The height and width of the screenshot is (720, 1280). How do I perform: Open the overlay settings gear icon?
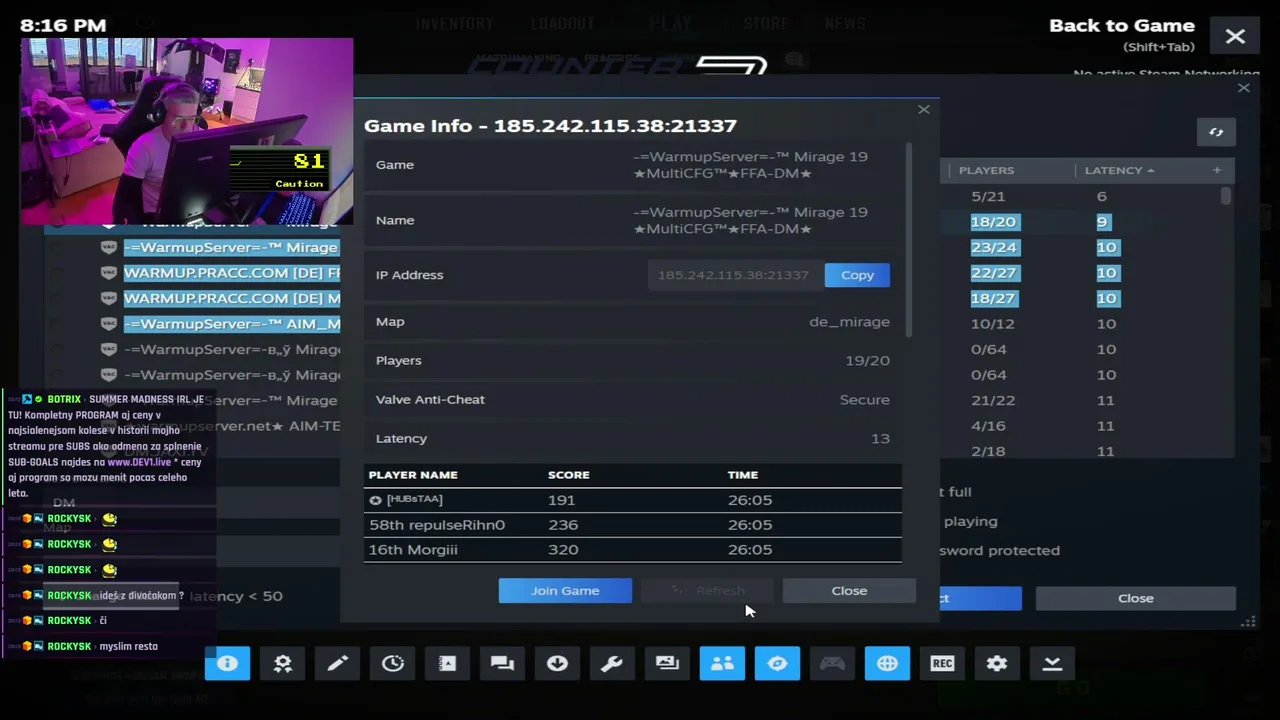click(997, 663)
